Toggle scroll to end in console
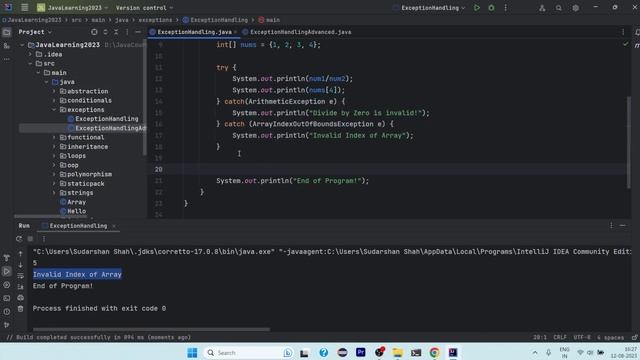This screenshot has width=640, height=360. (20, 287)
